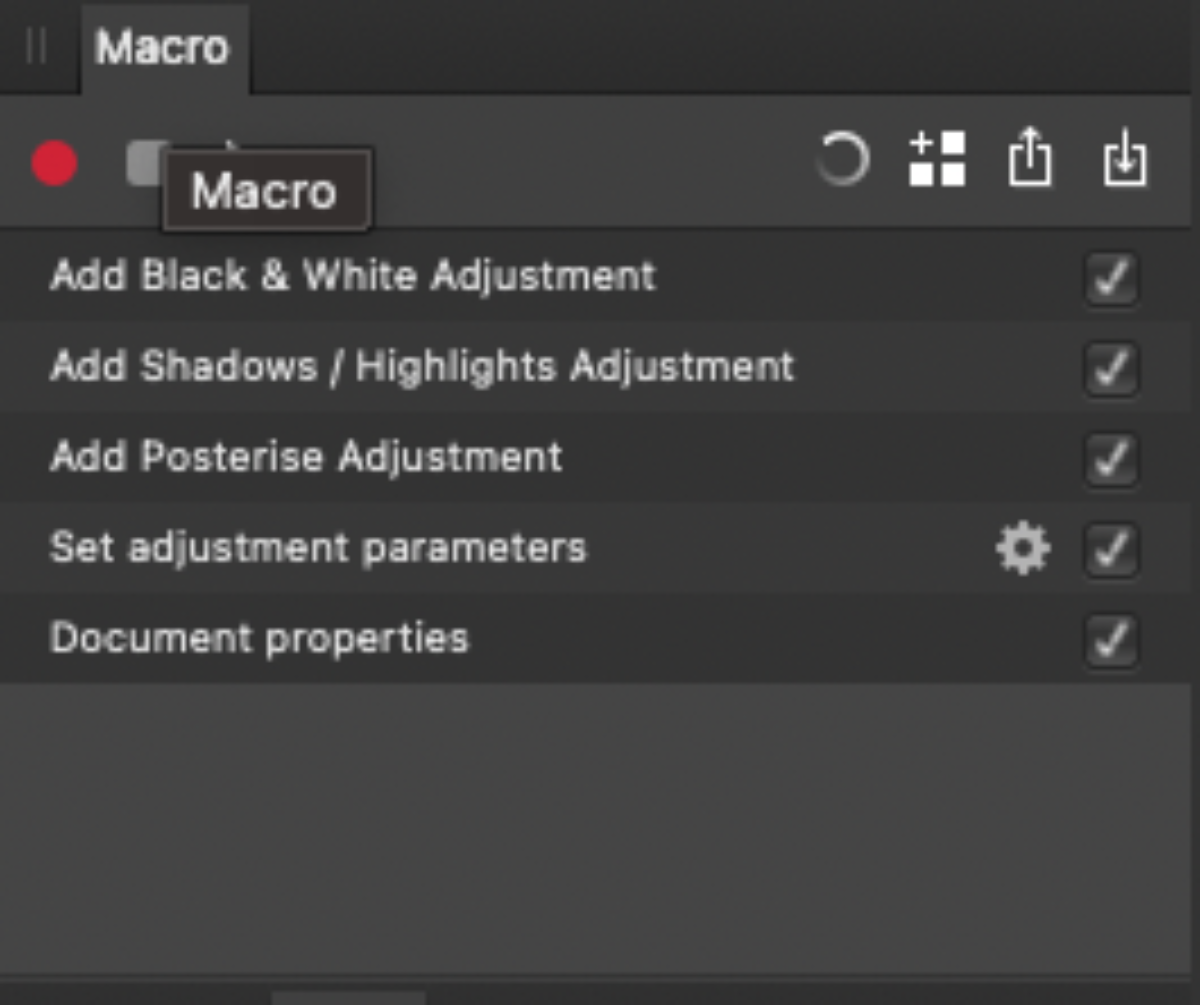
Task: Add the macro to the Library
Action: point(938,162)
